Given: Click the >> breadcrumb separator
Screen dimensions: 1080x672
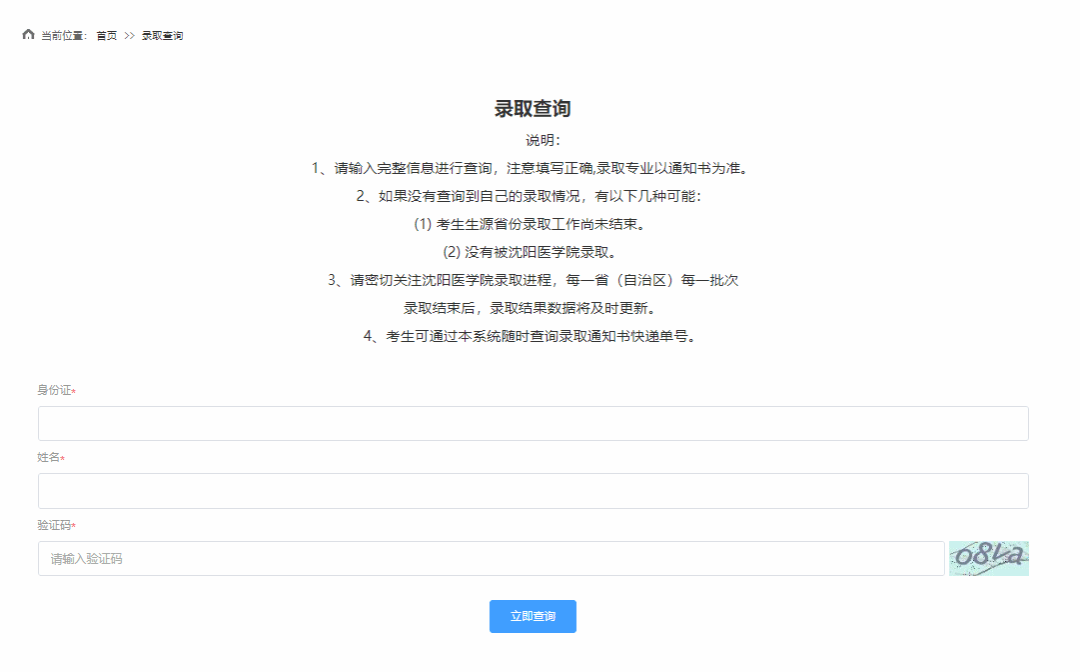Looking at the screenshot, I should point(129,36).
